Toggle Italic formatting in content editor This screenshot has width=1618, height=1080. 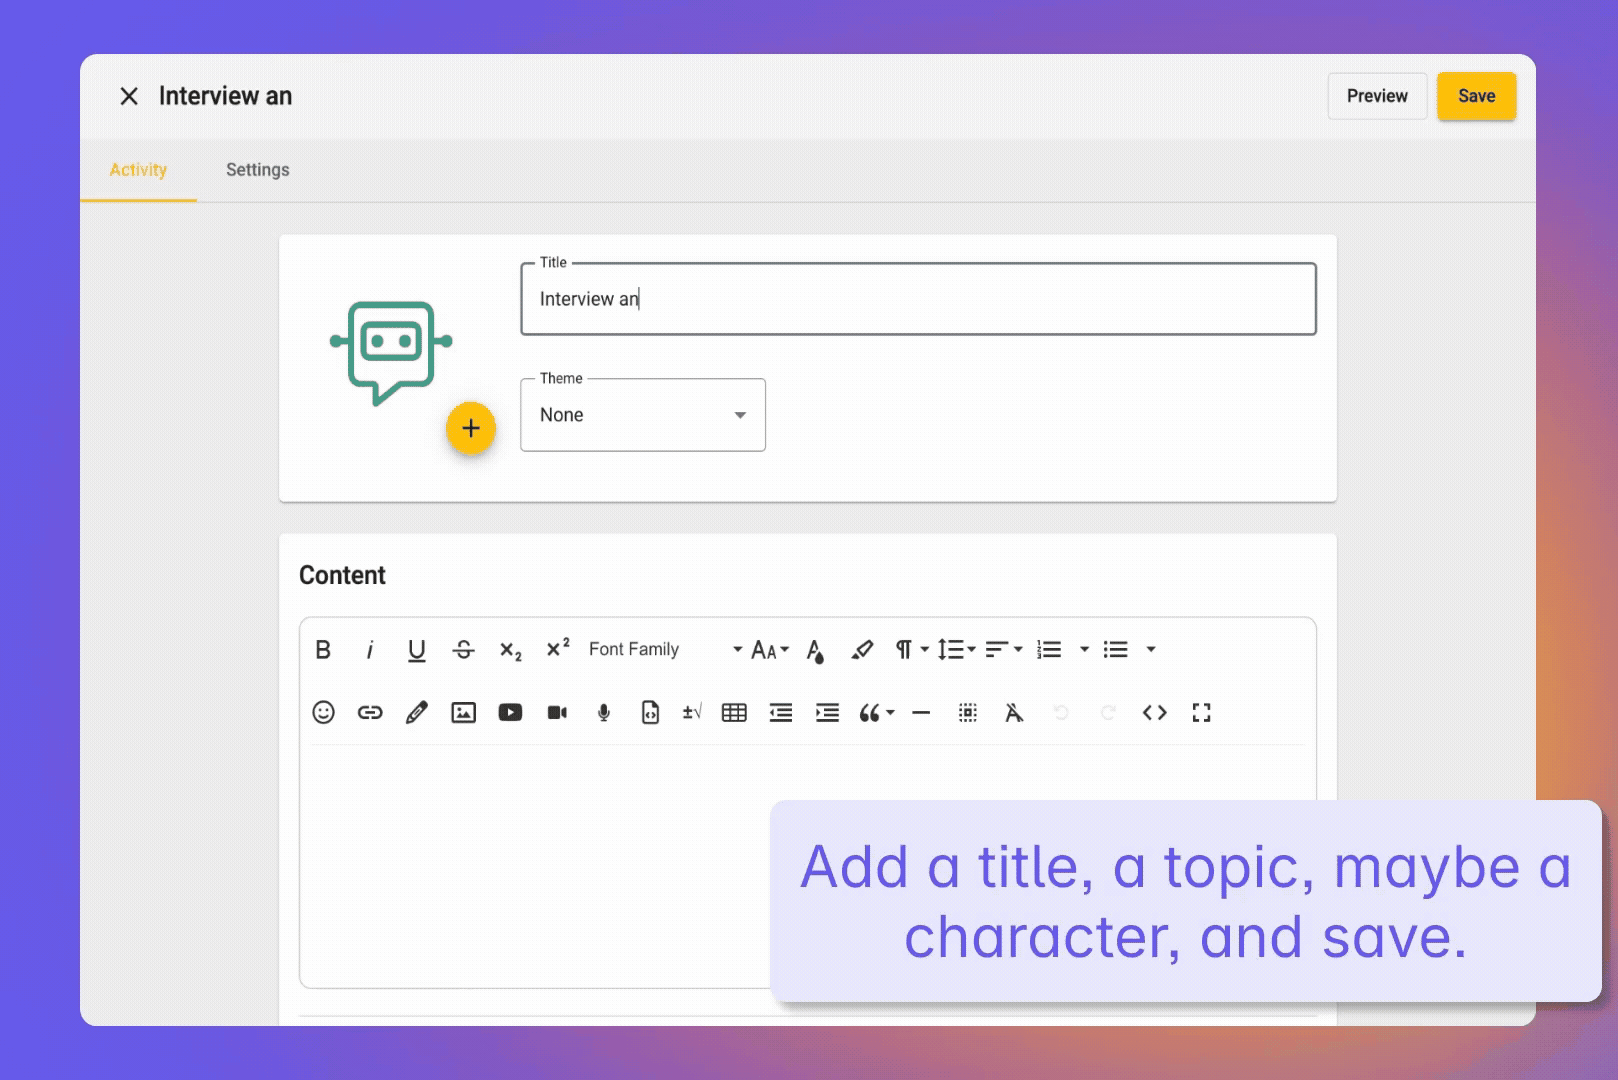(x=370, y=650)
